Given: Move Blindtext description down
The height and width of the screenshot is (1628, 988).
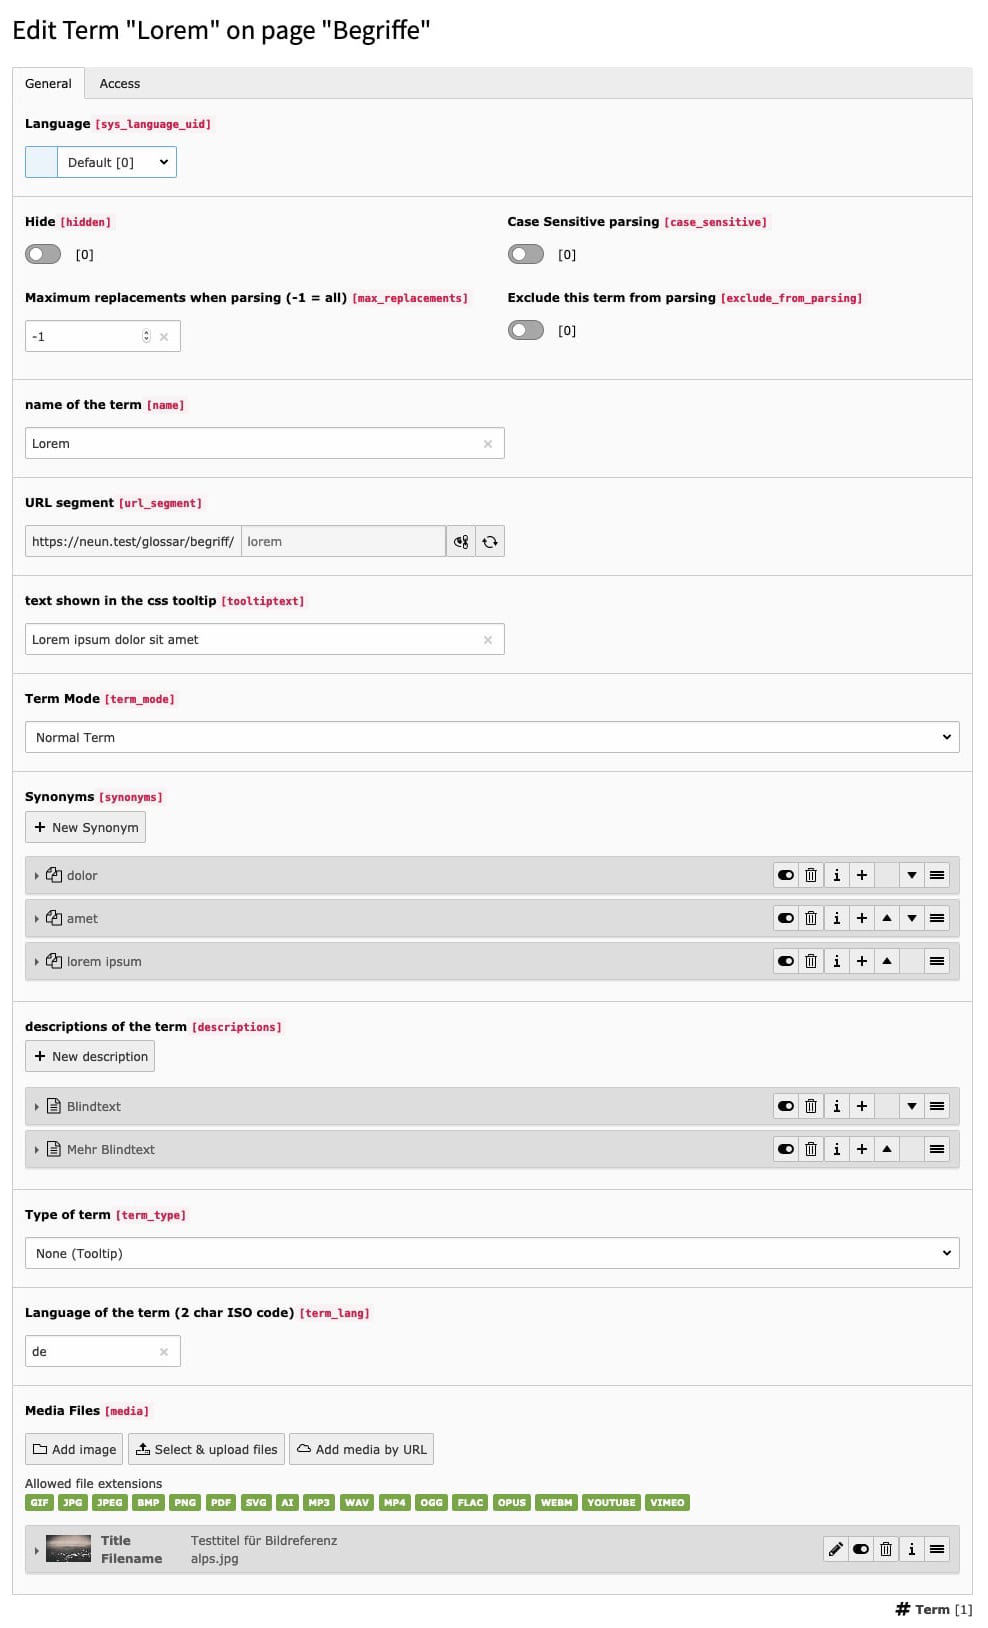Looking at the screenshot, I should click(x=912, y=1107).
